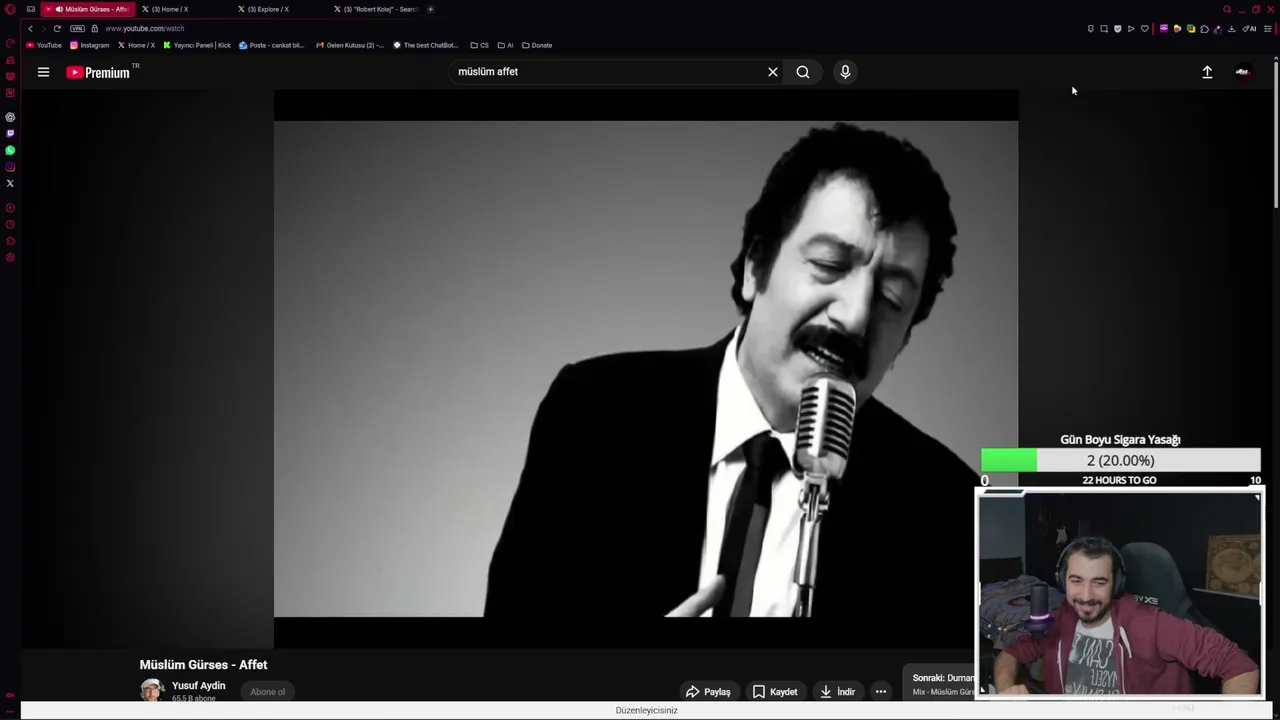1280x720 pixels.
Task: Toggle the VPN badge in the address bar
Action: 79,28
